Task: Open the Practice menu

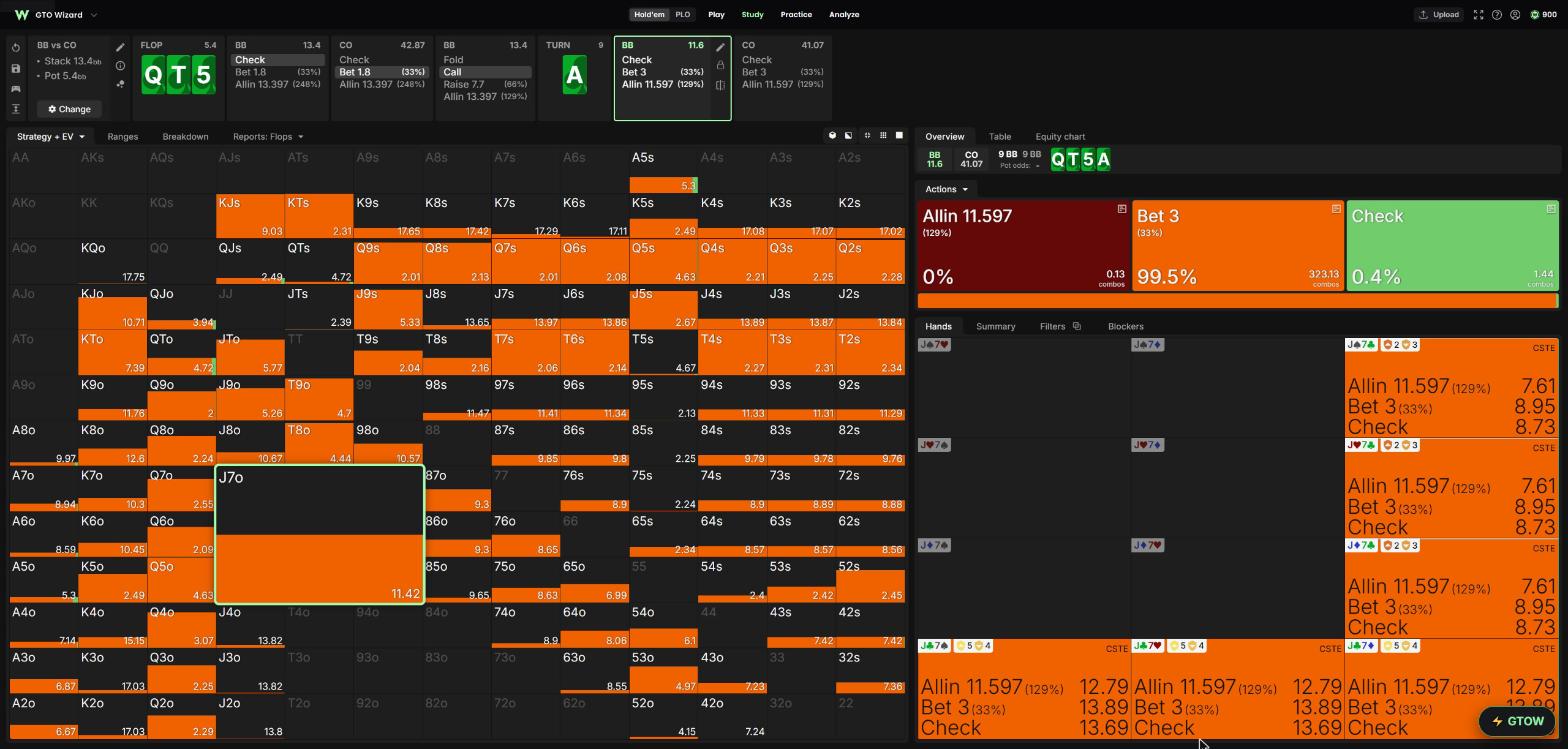Action: pos(796,15)
